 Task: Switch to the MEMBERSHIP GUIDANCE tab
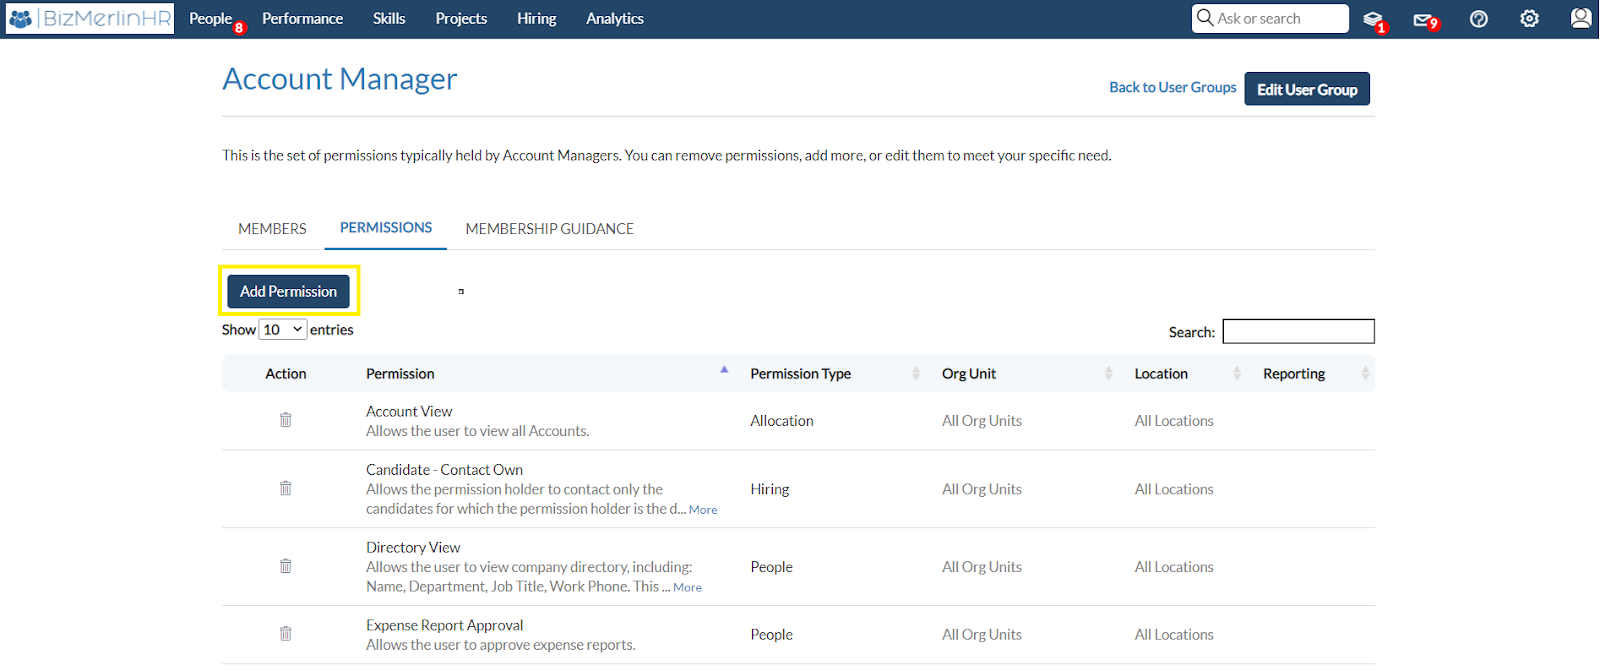point(550,229)
